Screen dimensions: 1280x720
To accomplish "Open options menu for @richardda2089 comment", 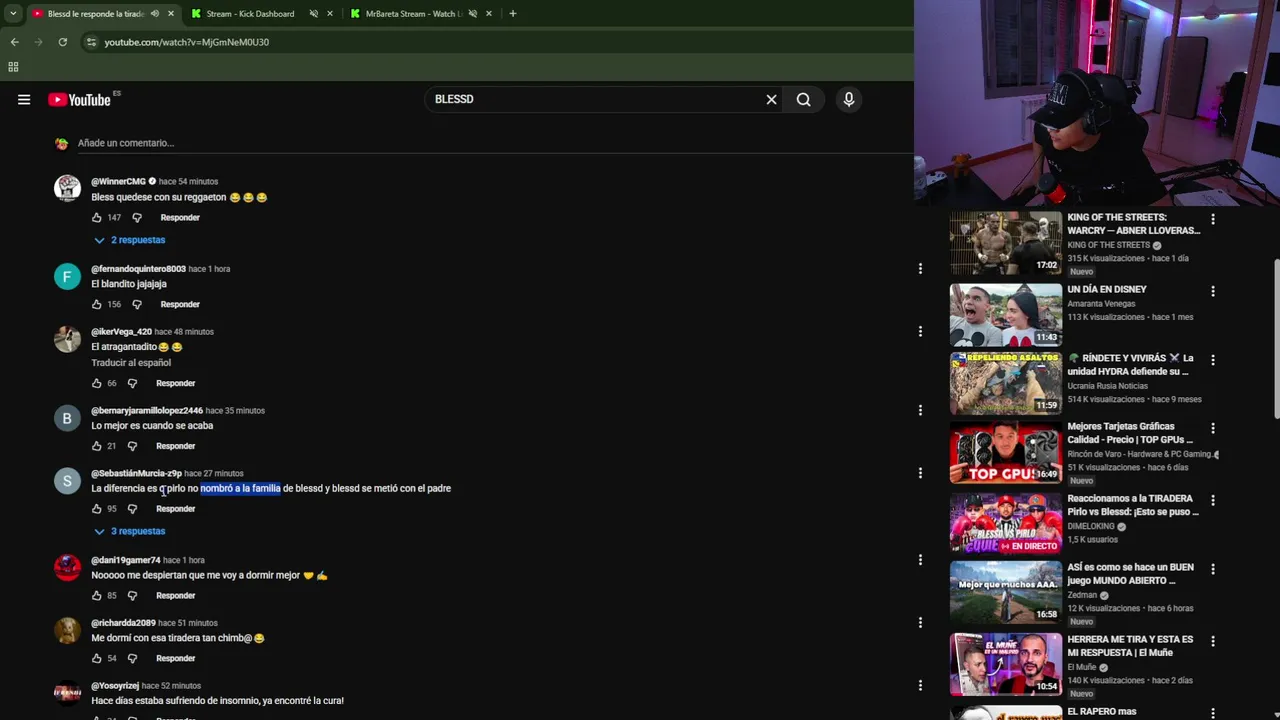I will tap(920, 623).
